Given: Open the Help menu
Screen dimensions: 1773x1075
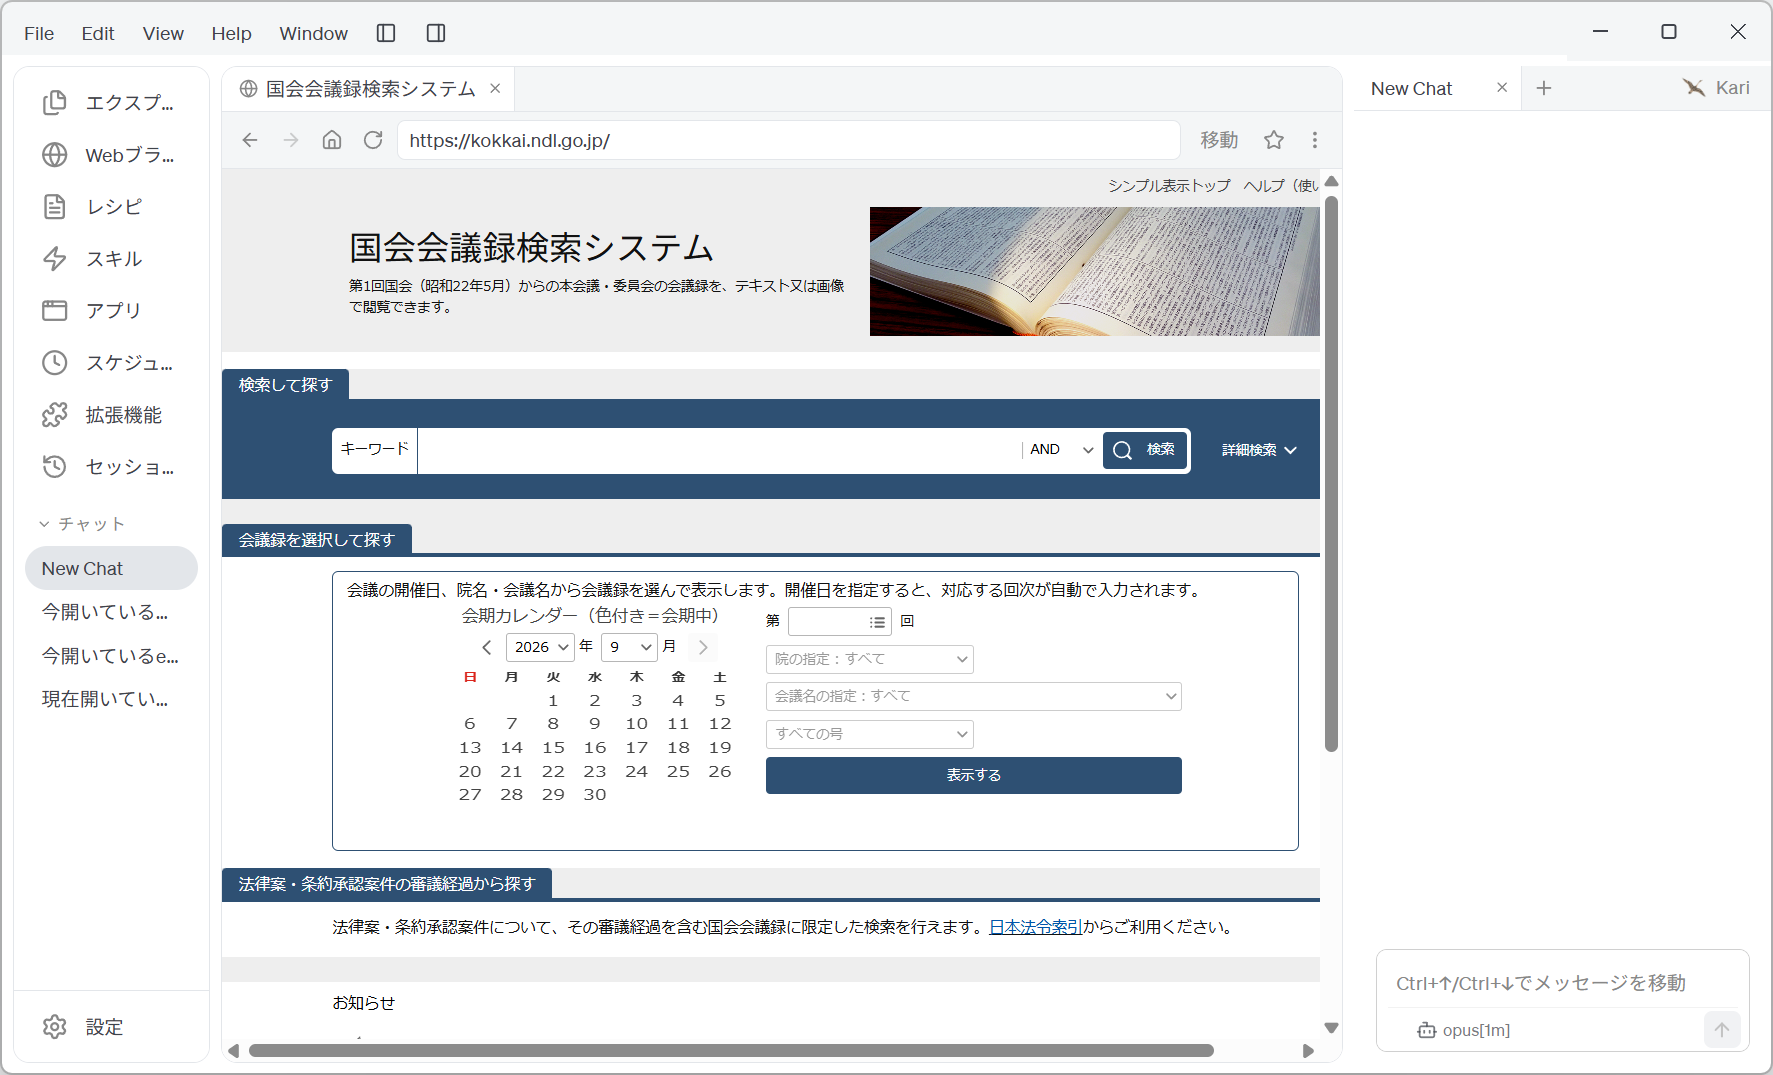Looking at the screenshot, I should (231, 33).
